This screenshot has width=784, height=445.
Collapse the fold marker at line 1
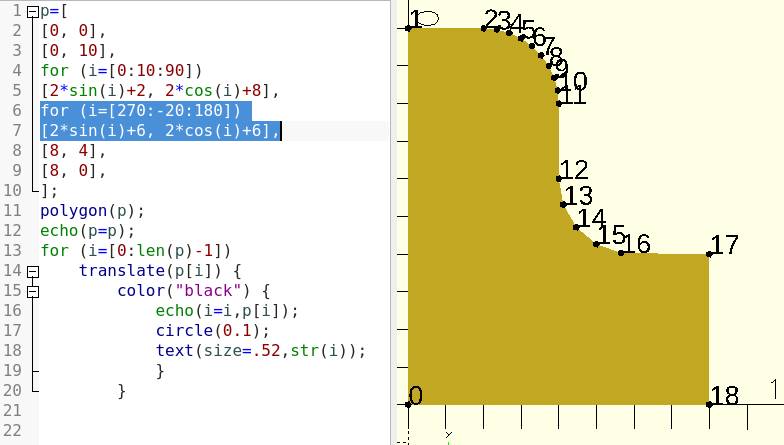33,11
